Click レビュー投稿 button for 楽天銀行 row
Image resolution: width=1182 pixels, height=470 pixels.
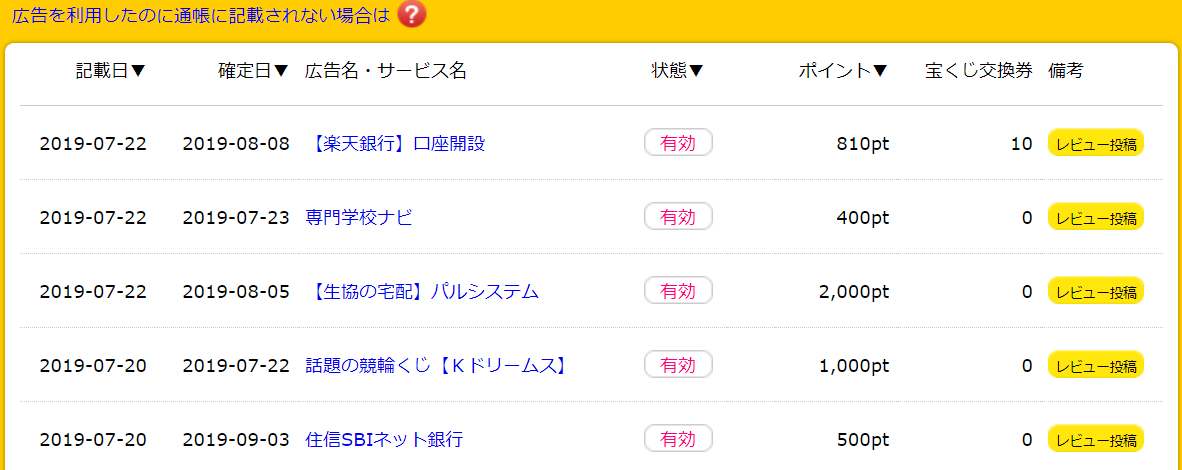pyautogui.click(x=1096, y=143)
